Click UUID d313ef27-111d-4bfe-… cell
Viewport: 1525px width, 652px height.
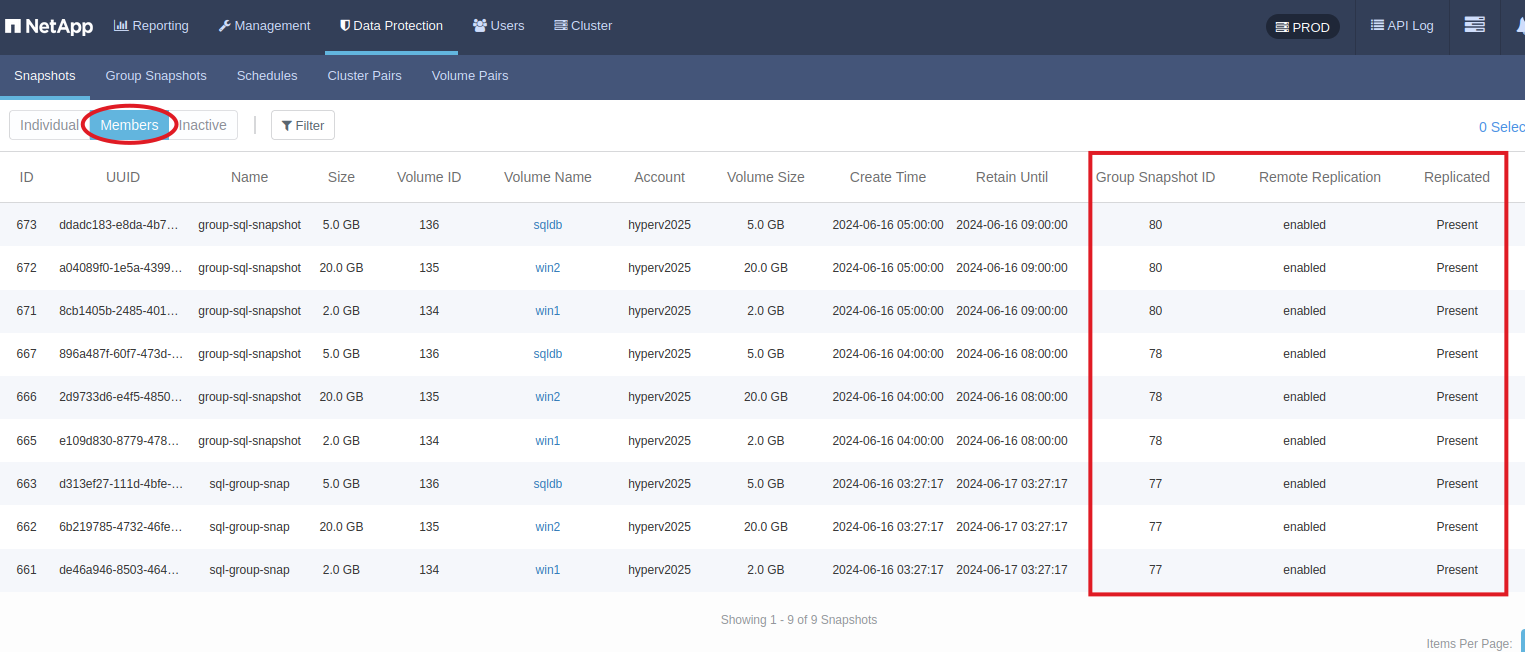121,484
